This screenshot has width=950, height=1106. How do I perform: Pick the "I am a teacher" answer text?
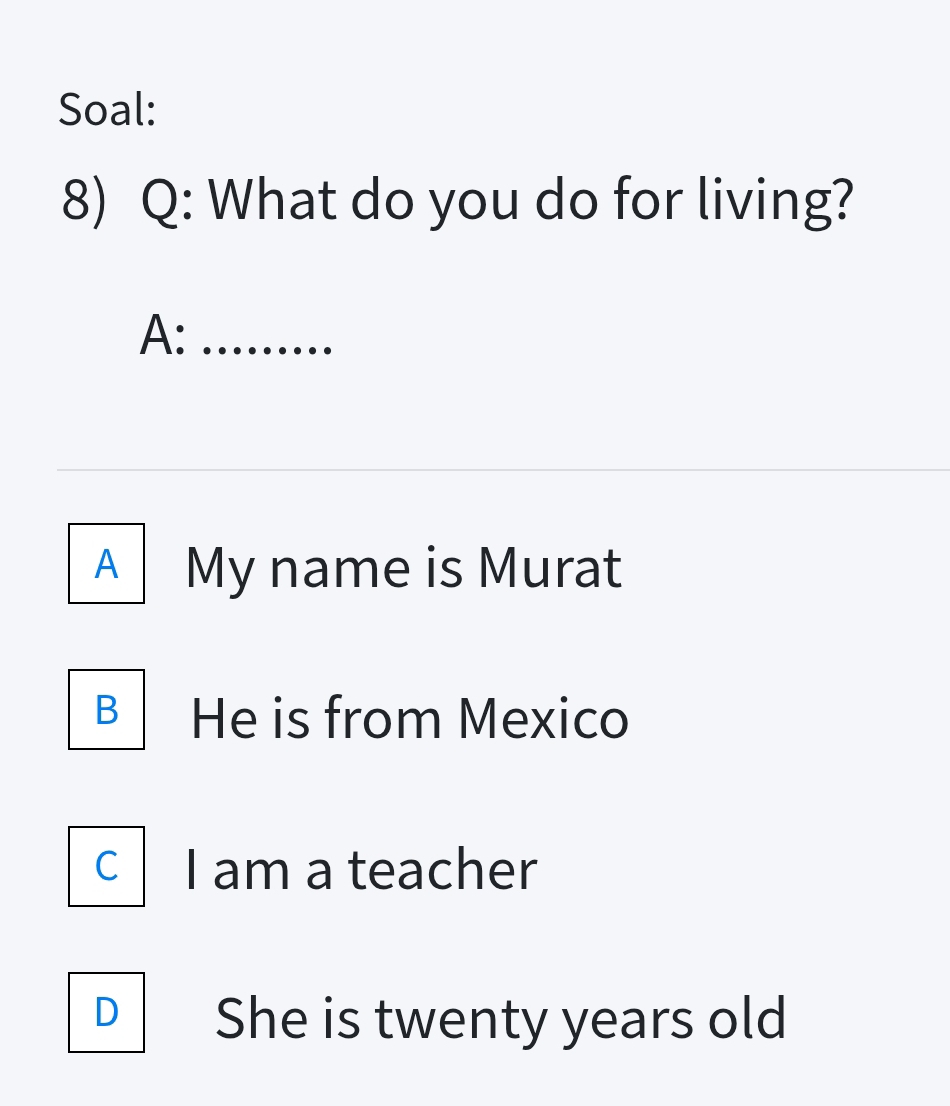[361, 869]
